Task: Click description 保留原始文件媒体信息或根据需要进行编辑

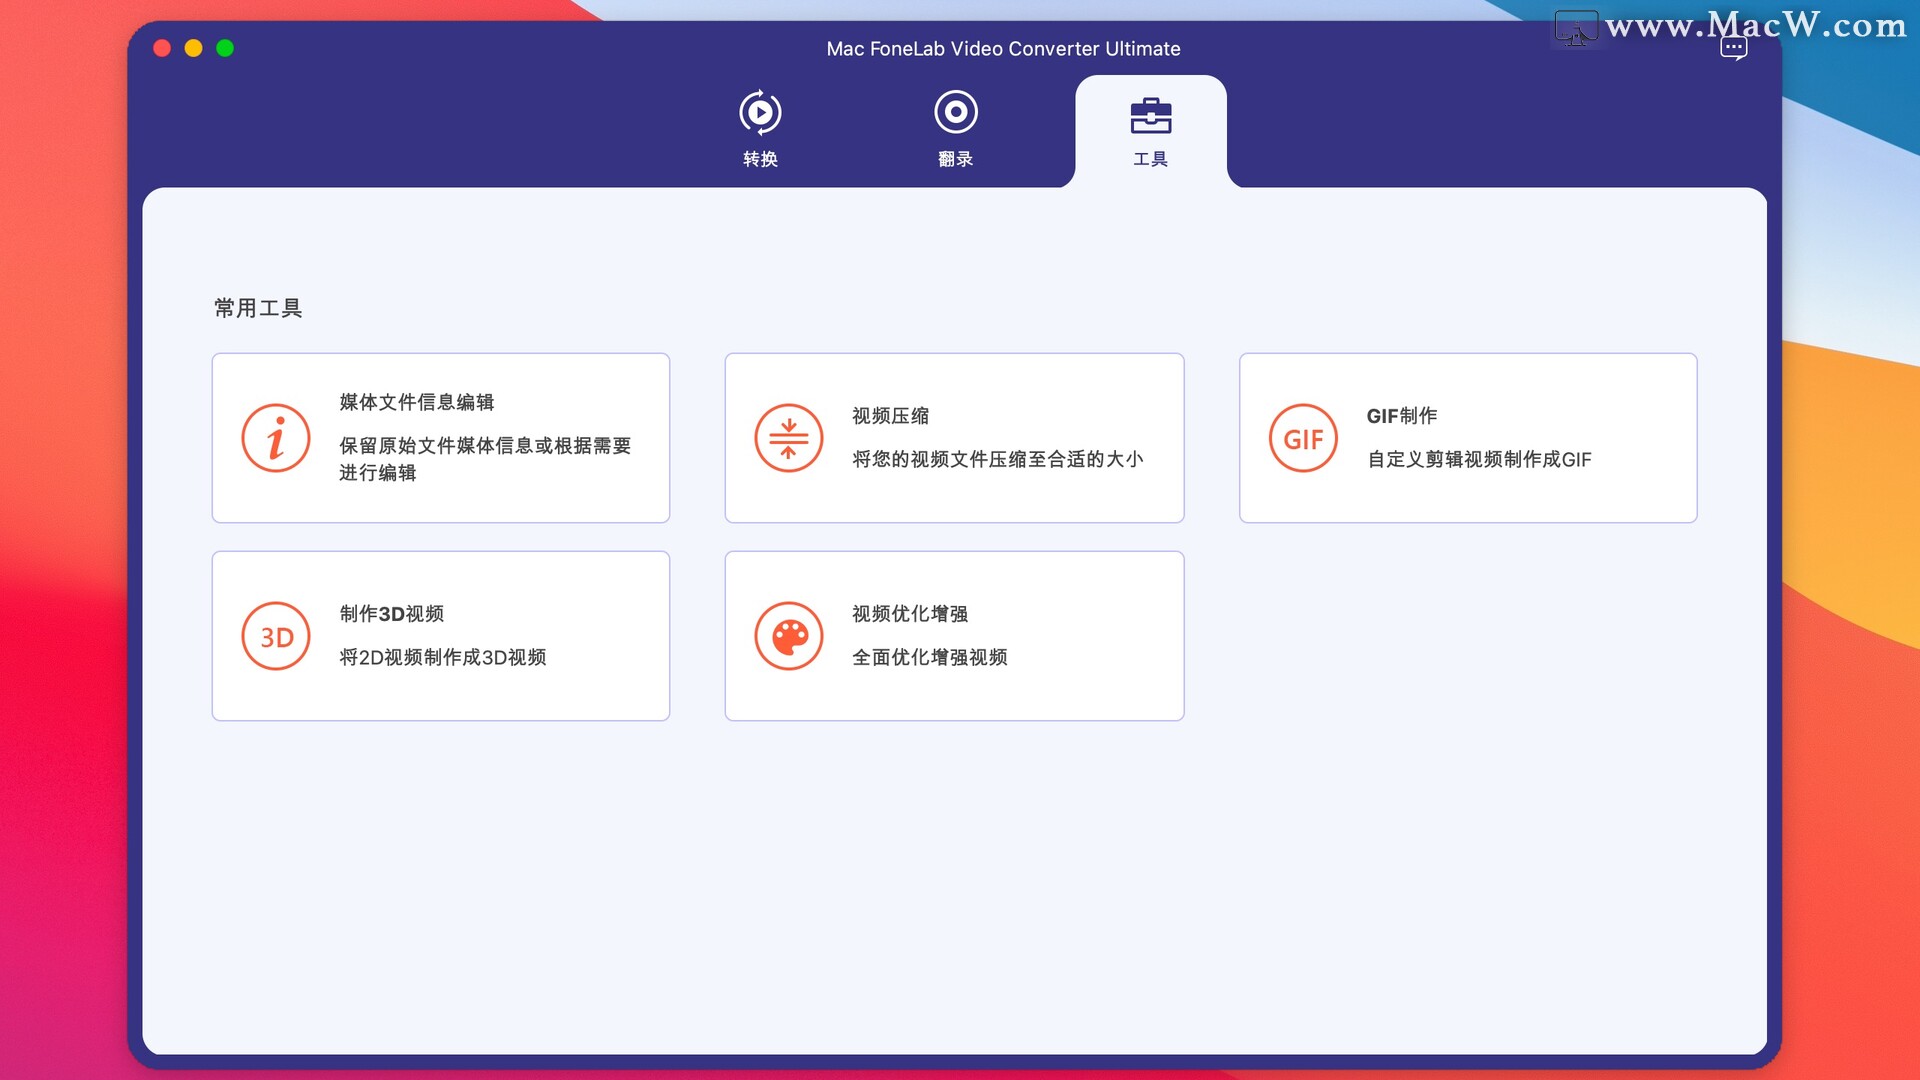Action: click(485, 459)
